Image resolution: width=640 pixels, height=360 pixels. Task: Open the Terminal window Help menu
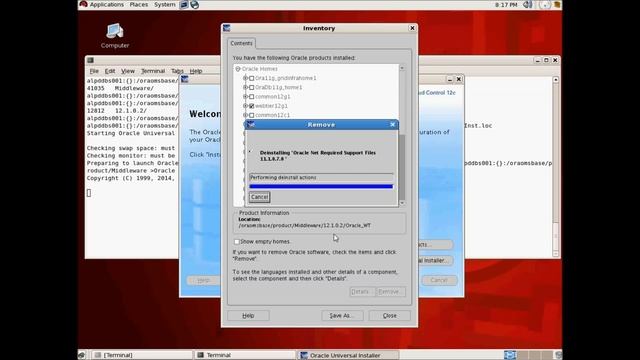pyautogui.click(x=196, y=71)
